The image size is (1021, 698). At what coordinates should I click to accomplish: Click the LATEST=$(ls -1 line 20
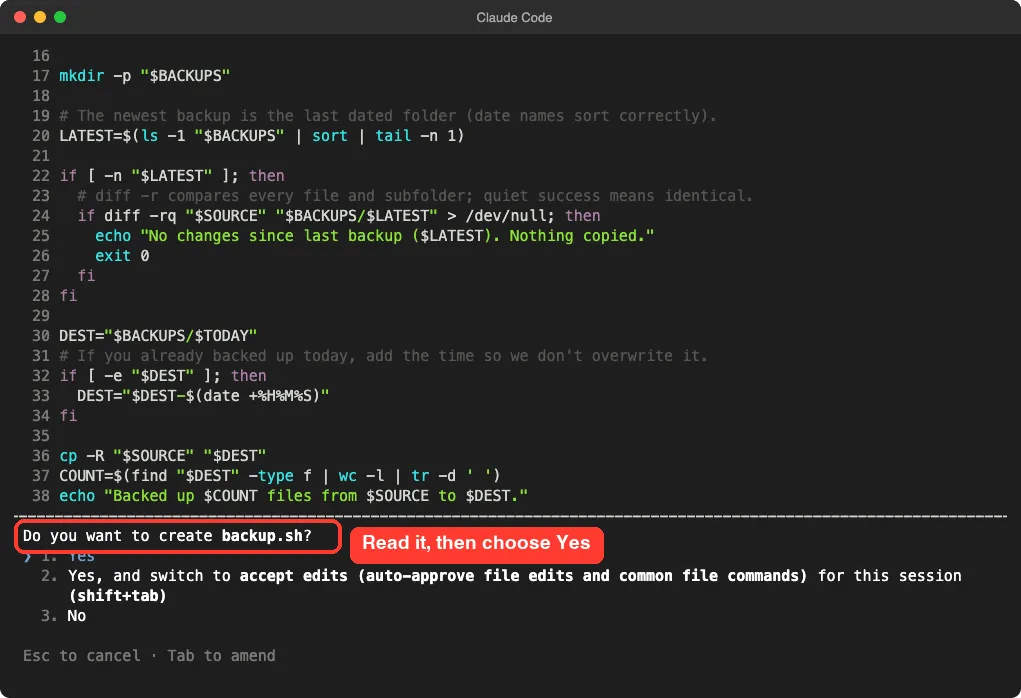click(262, 135)
